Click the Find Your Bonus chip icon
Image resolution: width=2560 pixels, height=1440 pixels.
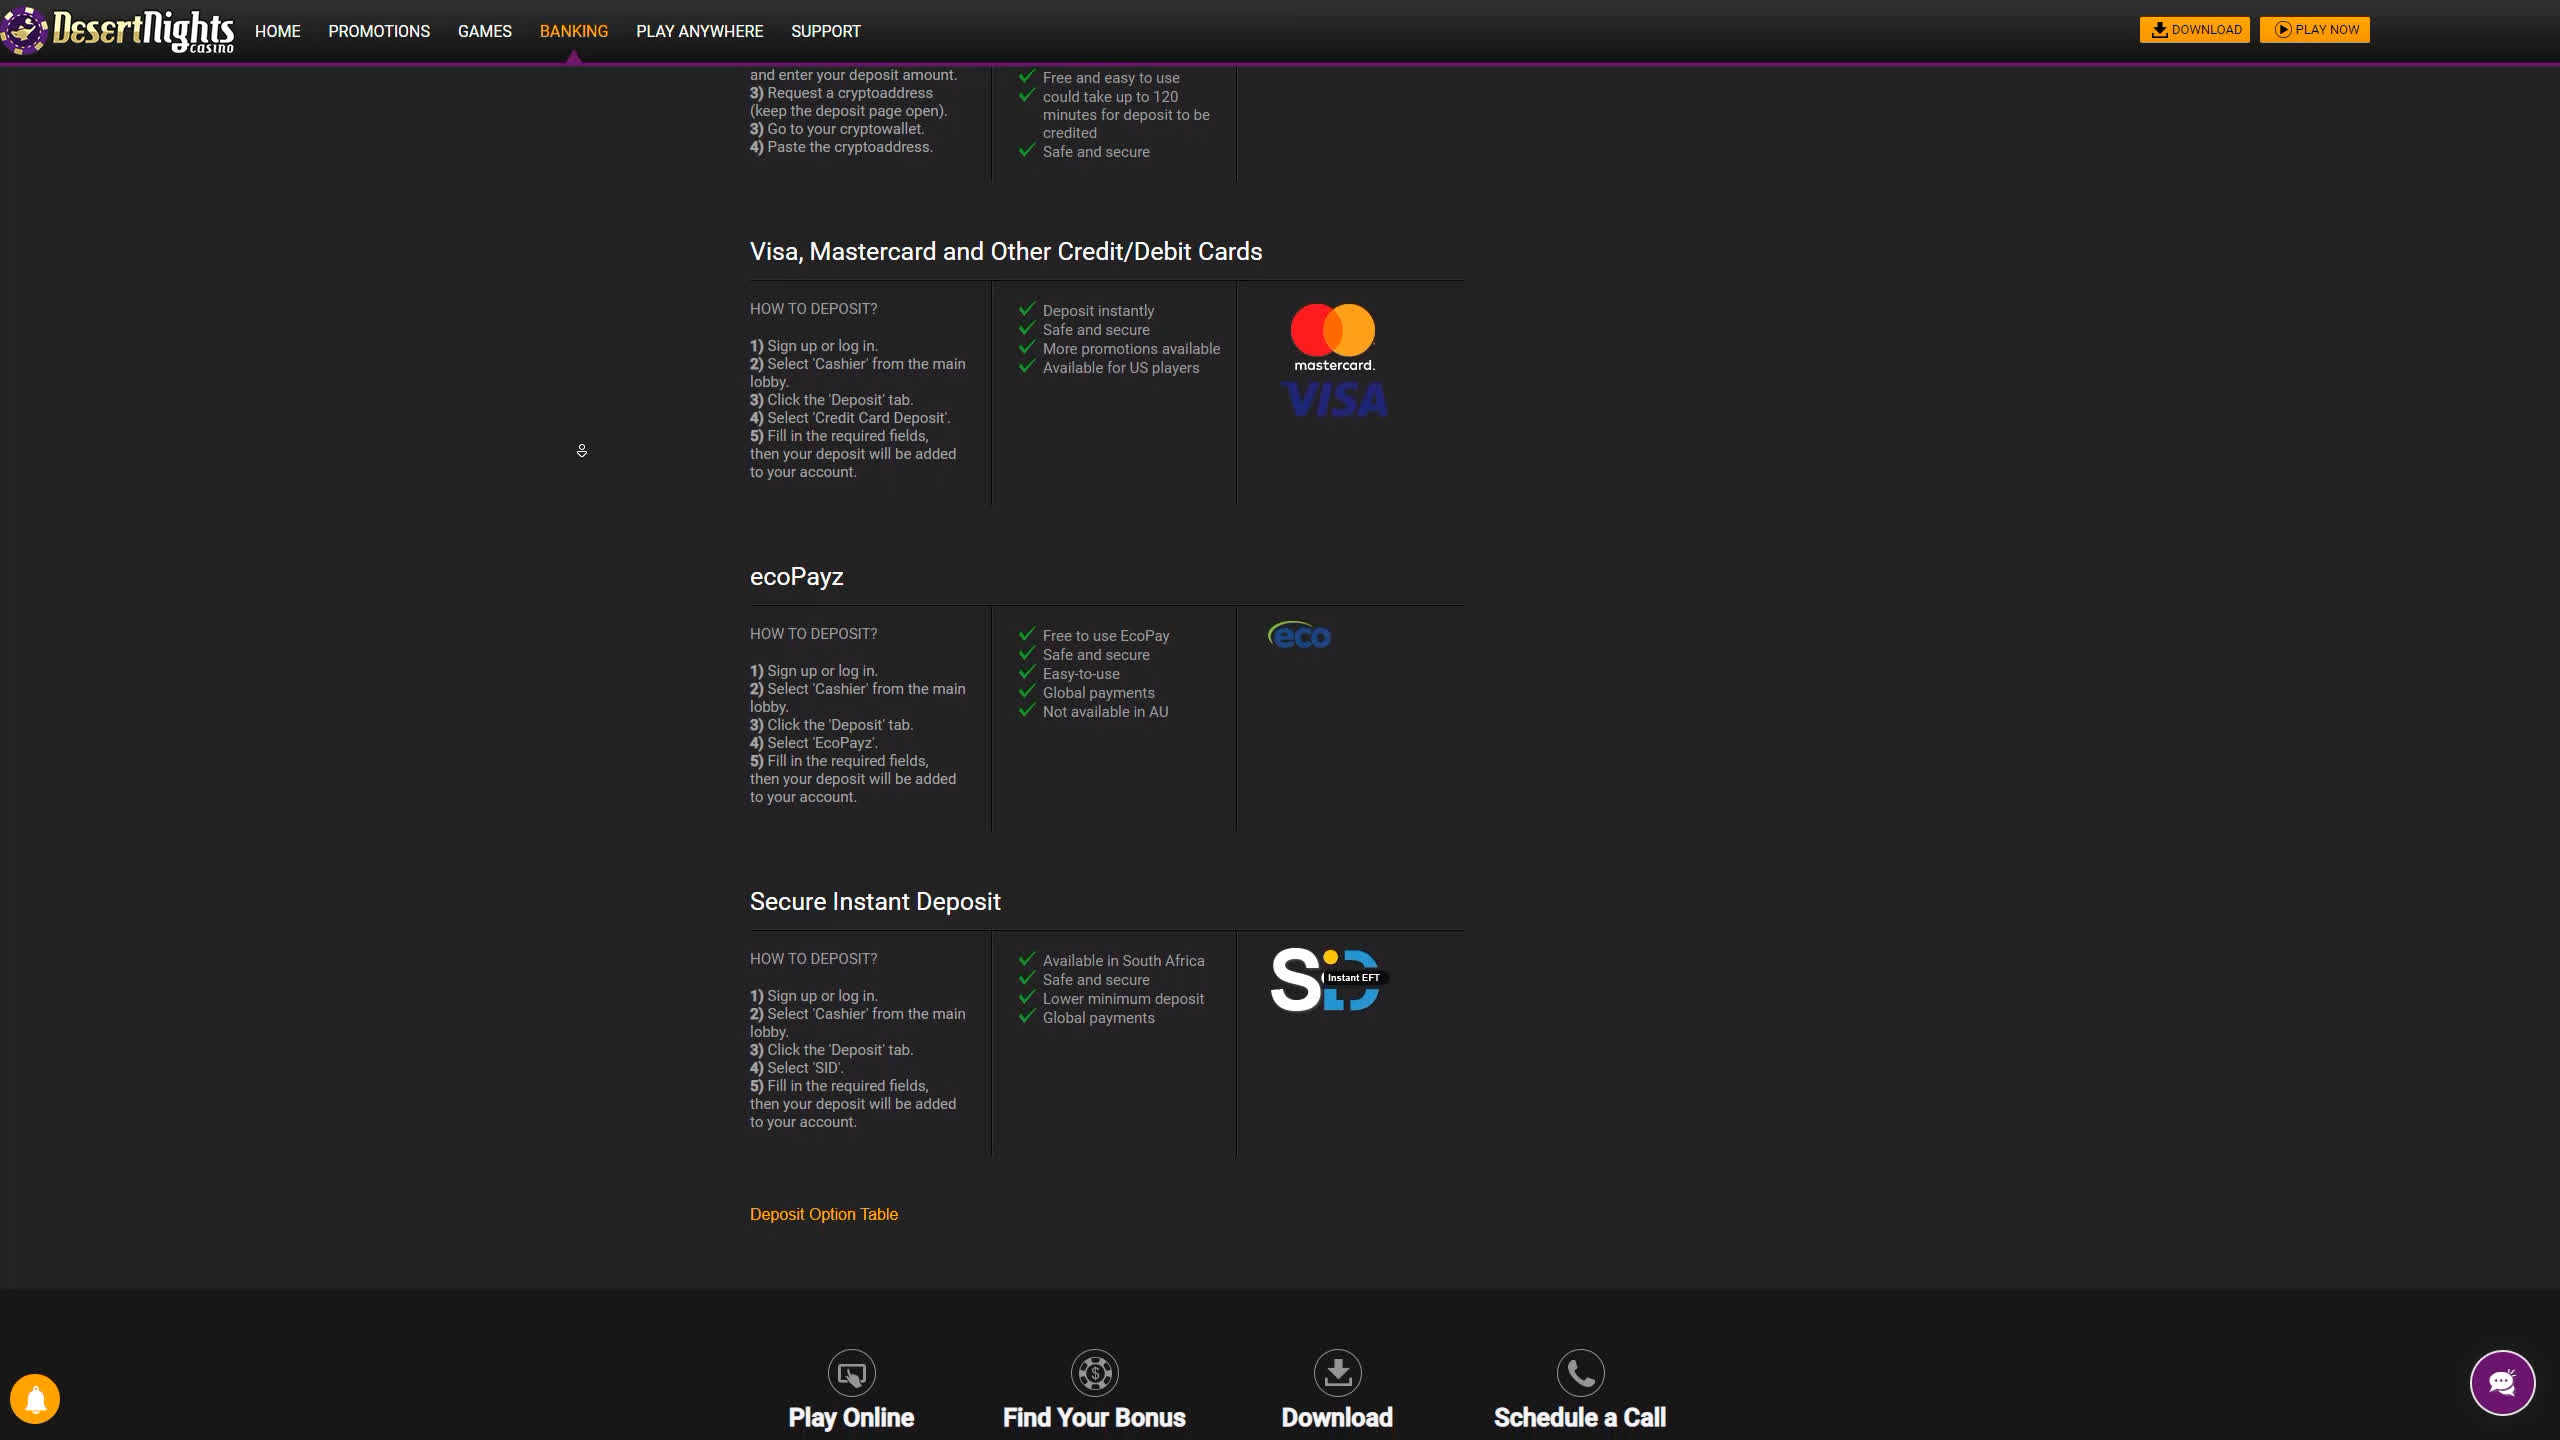1094,1374
